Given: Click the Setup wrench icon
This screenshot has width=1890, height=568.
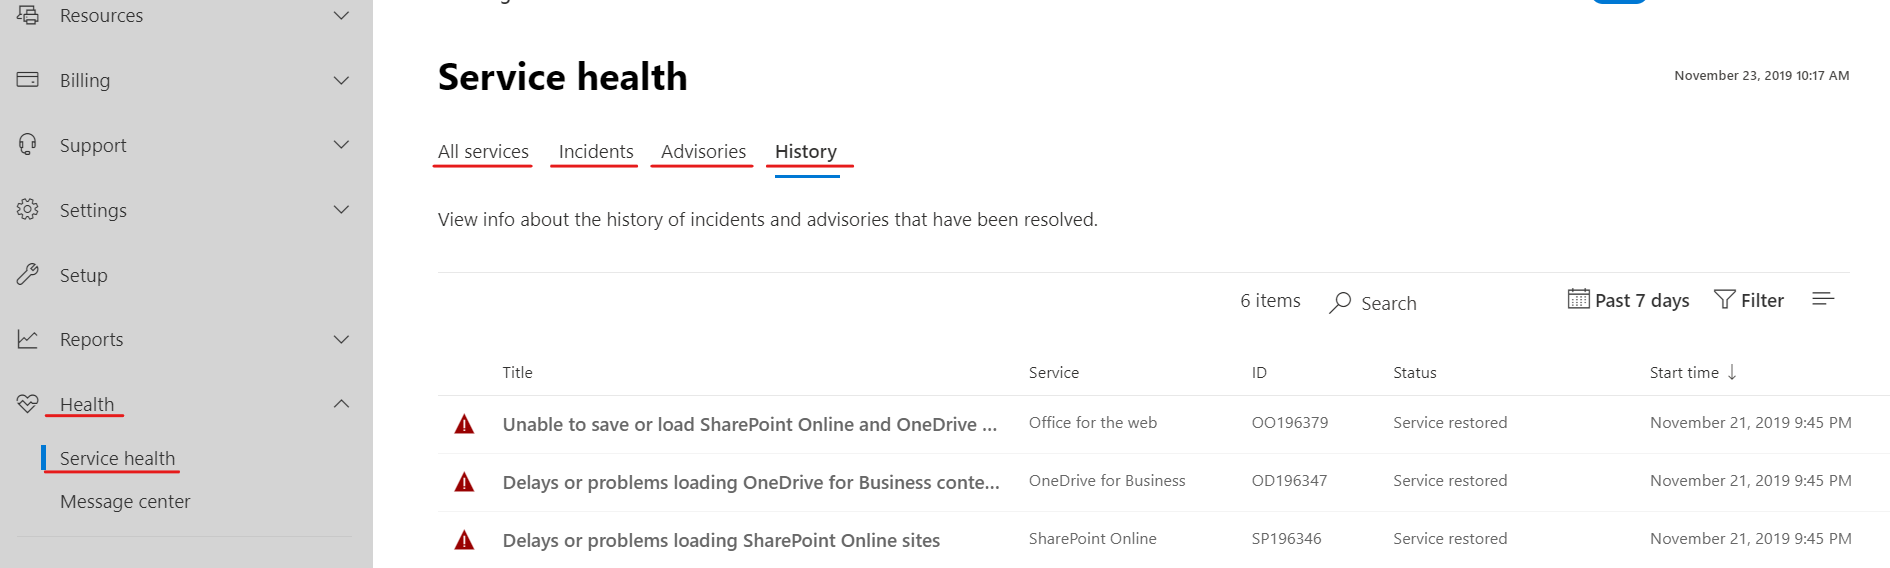Looking at the screenshot, I should coord(28,274).
